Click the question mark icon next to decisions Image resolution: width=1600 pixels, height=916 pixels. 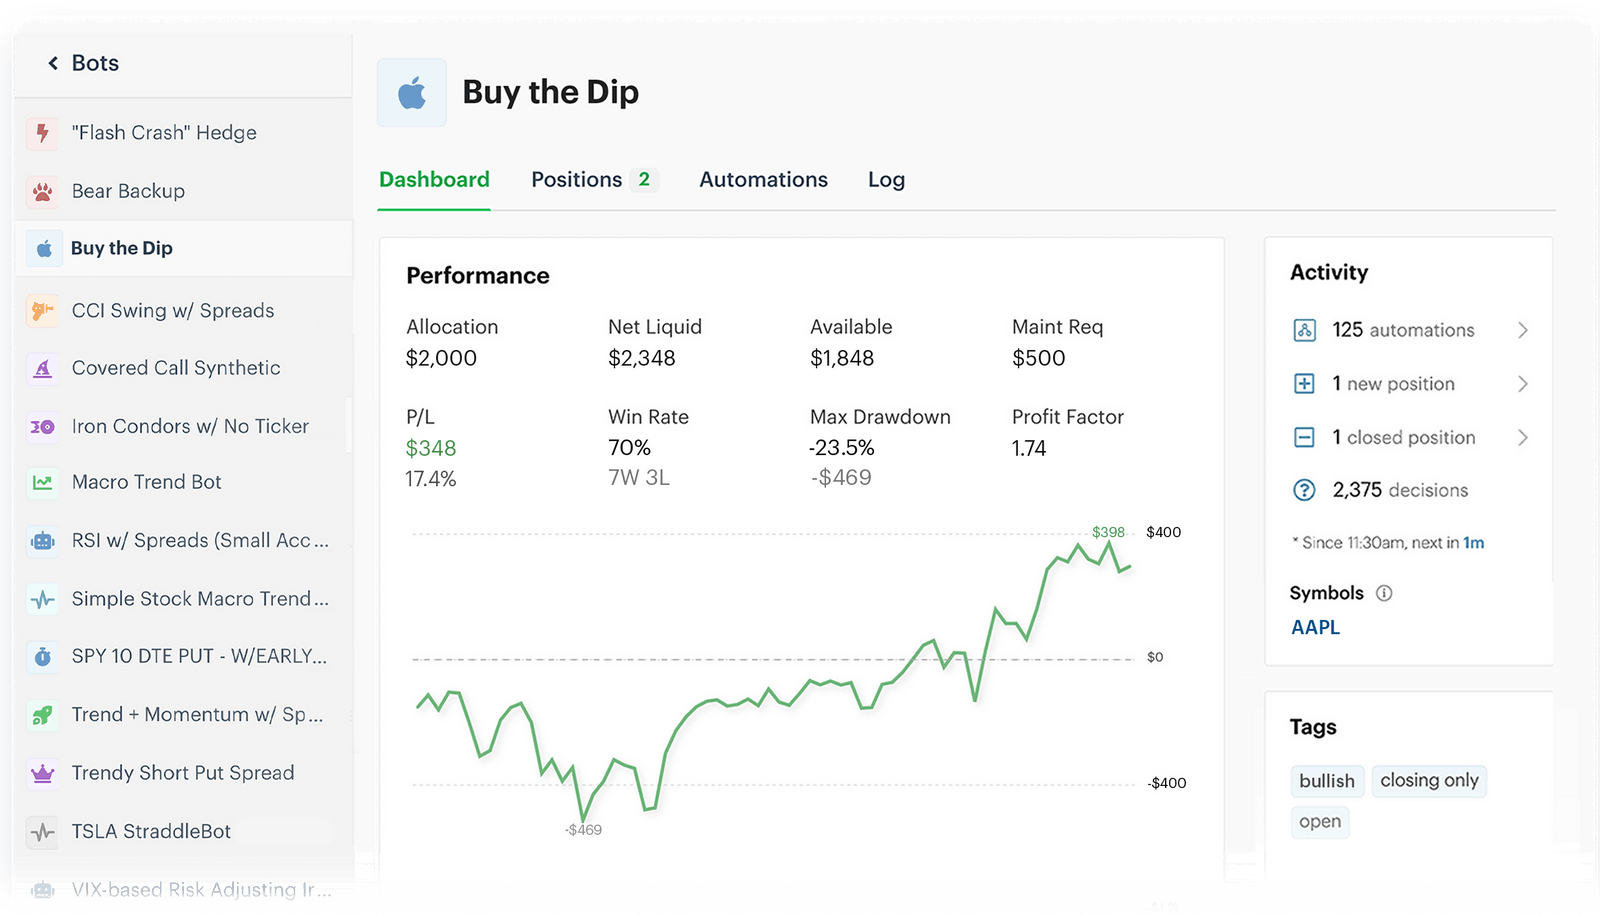pos(1305,490)
